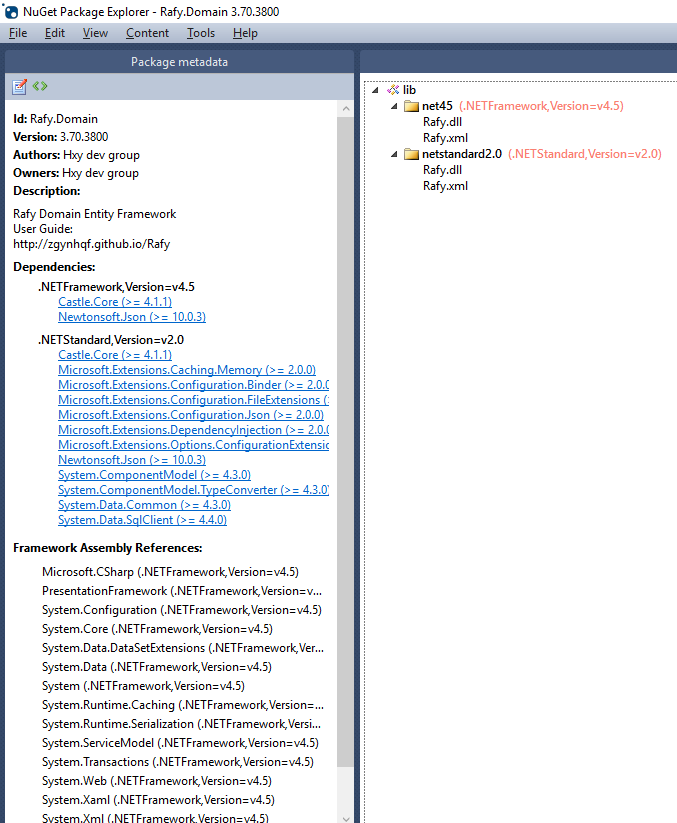Screen dimensions: 677x823
Task: Click the metadata scrollbar up arrow
Action: (x=346, y=109)
